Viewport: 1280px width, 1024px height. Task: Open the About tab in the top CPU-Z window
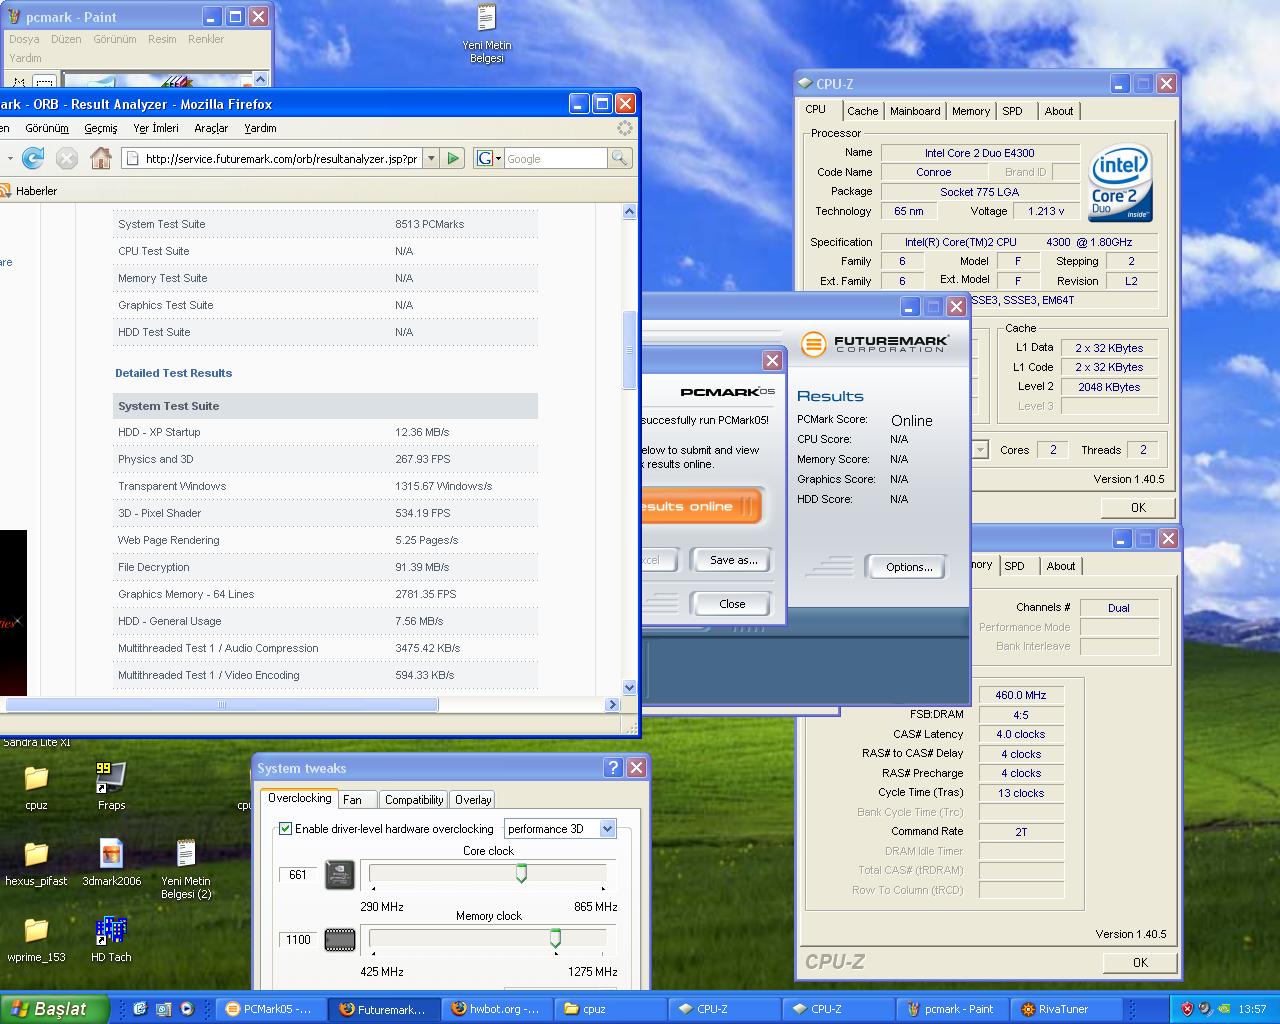(x=1059, y=111)
